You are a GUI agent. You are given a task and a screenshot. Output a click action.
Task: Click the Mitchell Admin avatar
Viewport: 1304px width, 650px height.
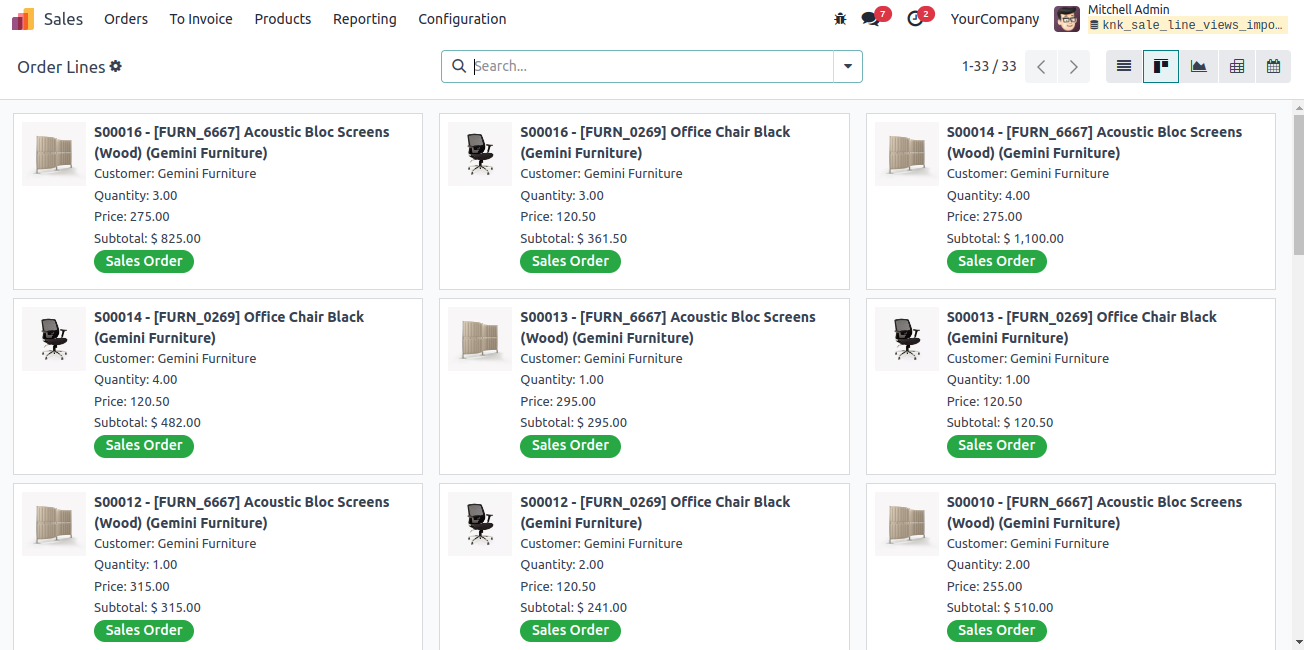(1067, 19)
